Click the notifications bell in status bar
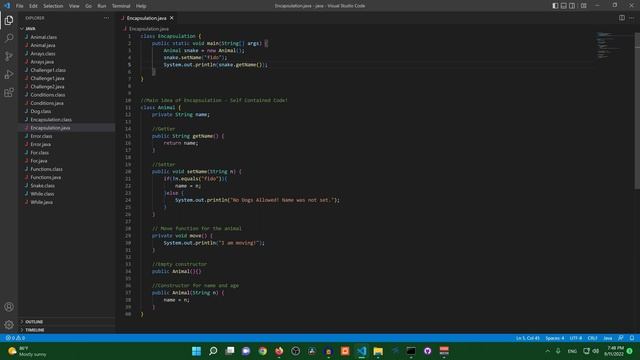Image resolution: width=640 pixels, height=360 pixels. coord(632,338)
